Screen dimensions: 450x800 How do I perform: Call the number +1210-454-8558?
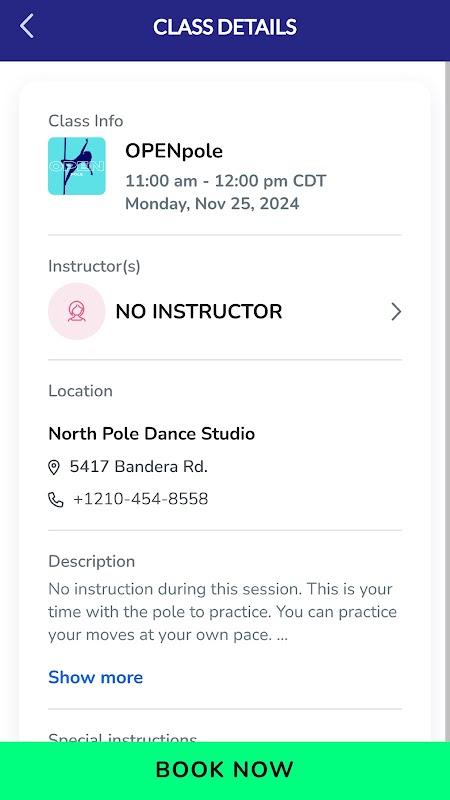[x=140, y=499]
